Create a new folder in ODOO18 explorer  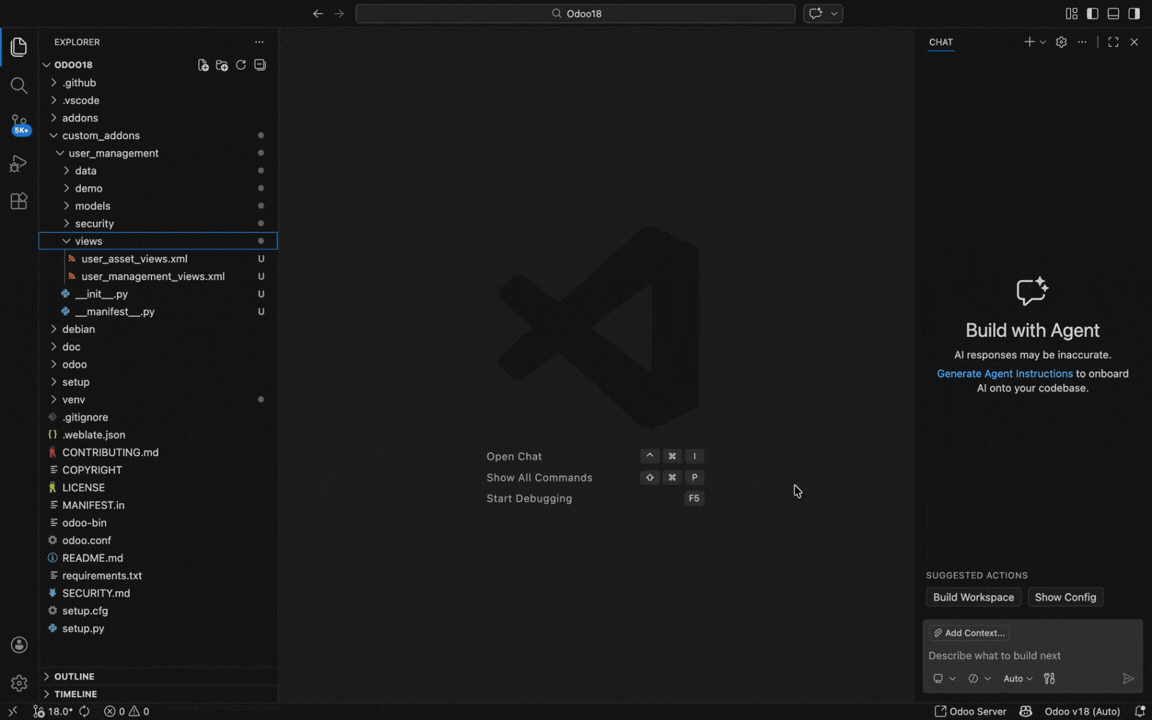click(222, 65)
